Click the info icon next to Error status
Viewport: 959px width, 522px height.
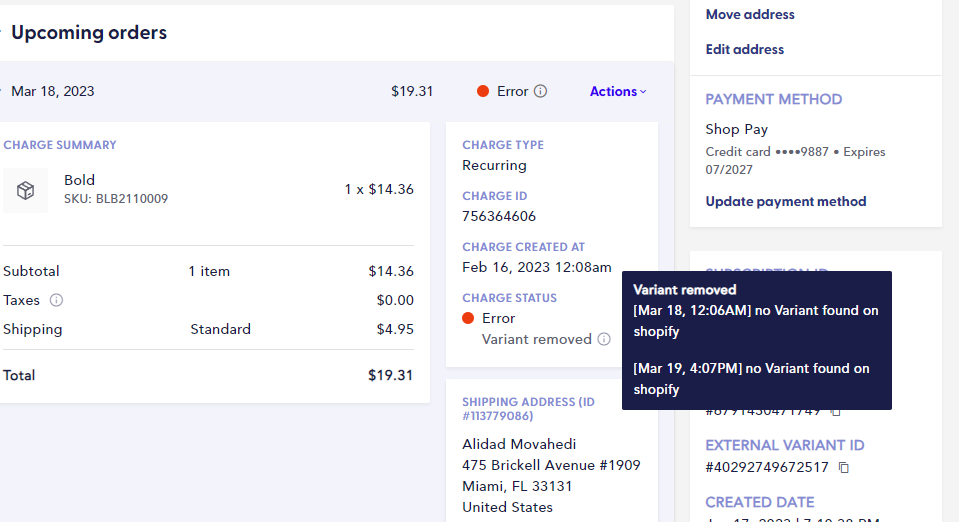[x=540, y=91]
